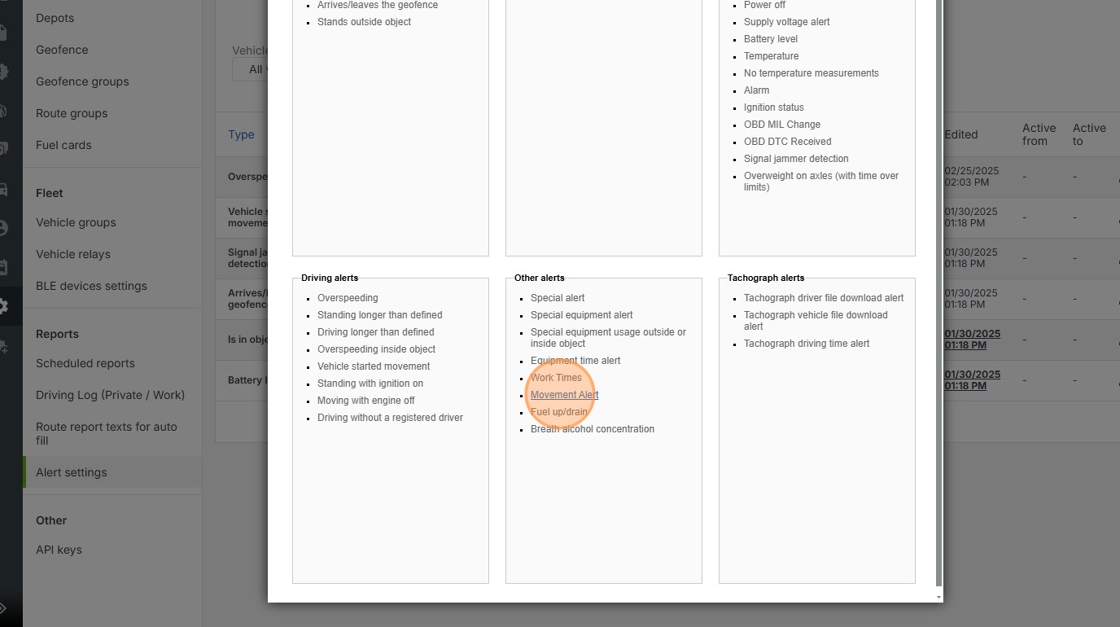Choose the Power off alert

[764, 5]
